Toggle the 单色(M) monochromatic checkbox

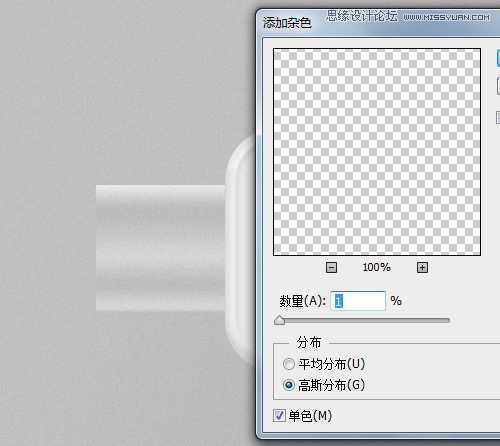click(x=279, y=416)
